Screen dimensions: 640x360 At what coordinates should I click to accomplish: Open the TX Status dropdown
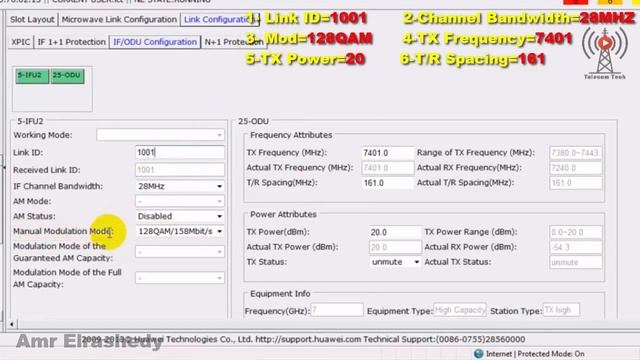pos(395,262)
